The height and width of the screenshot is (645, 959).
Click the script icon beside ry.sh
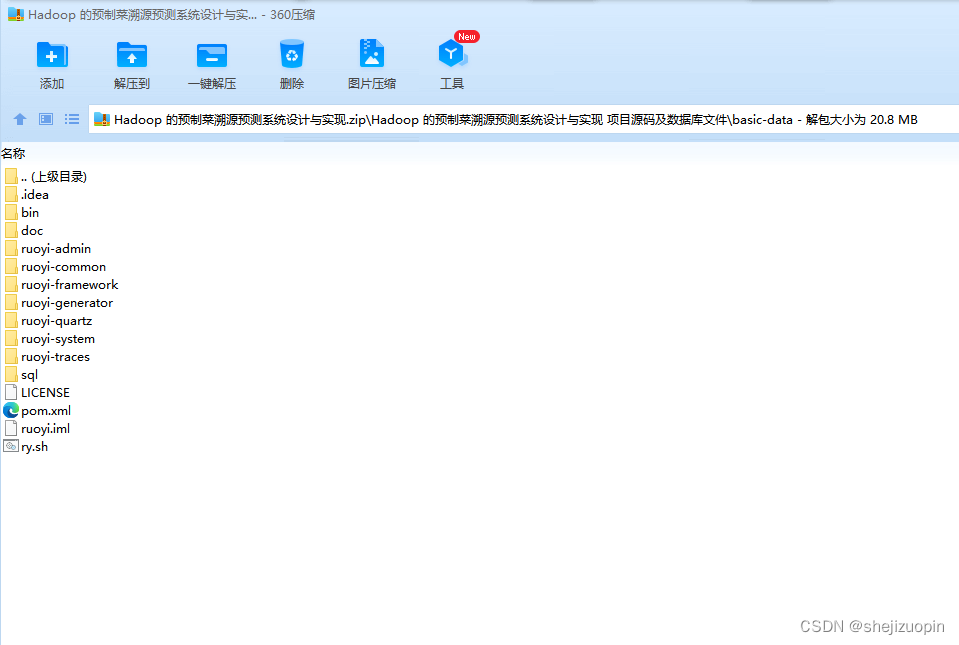tap(11, 446)
